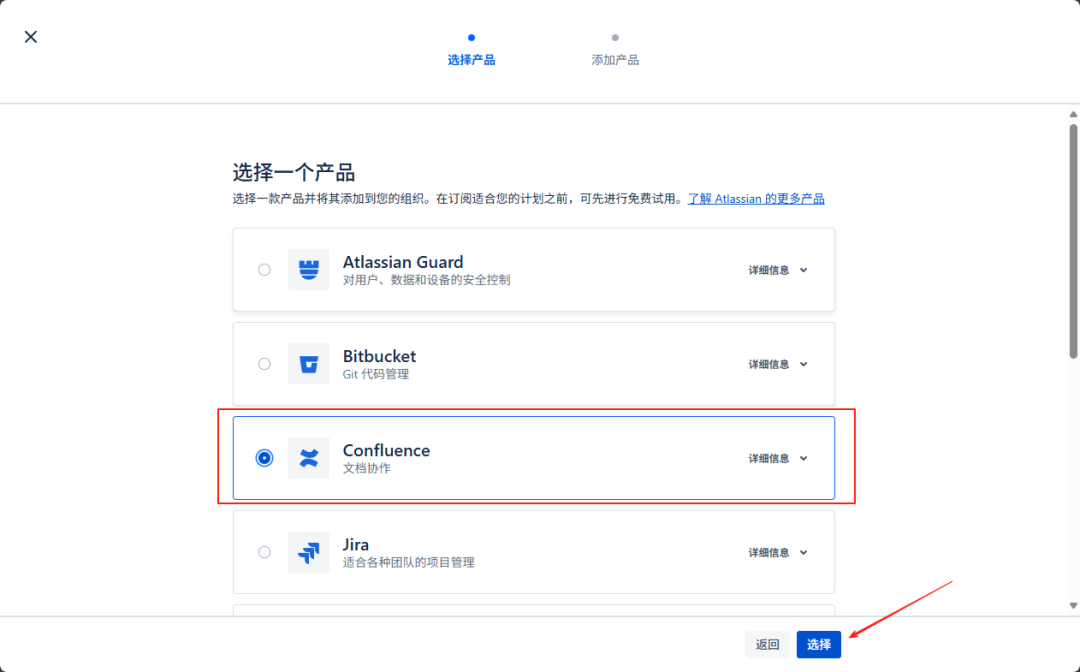Click the 返回 button
The image size is (1080, 672).
click(x=766, y=645)
